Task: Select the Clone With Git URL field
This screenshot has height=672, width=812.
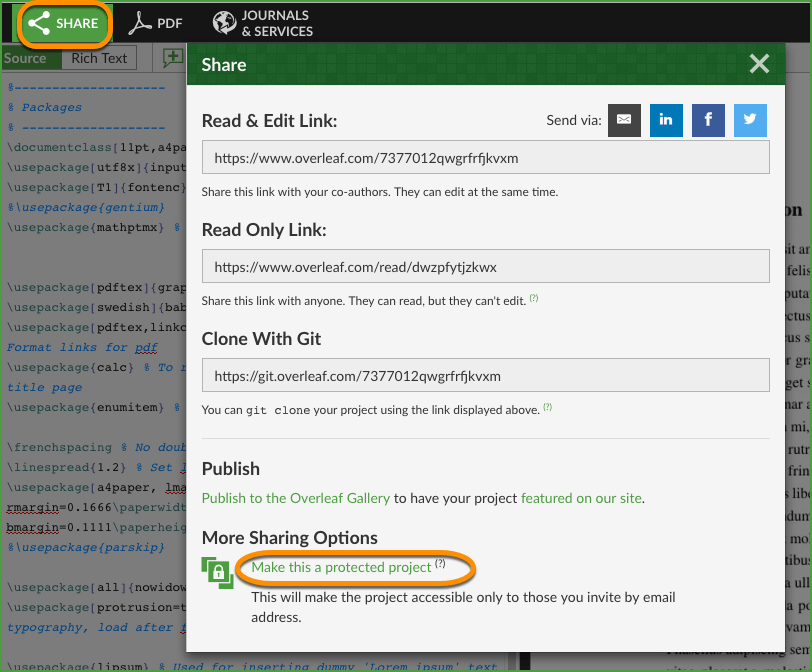Action: pyautogui.click(x=486, y=375)
